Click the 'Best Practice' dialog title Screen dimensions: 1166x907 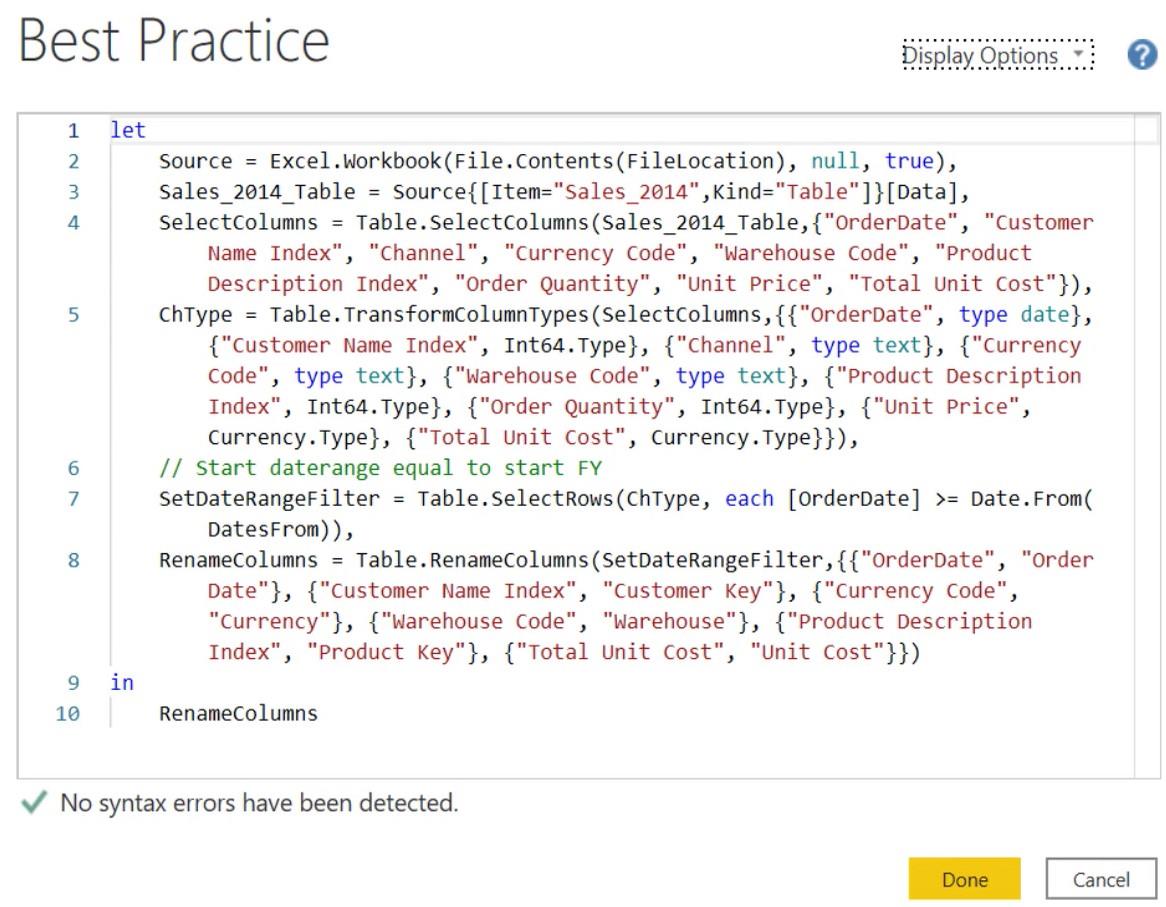click(174, 40)
